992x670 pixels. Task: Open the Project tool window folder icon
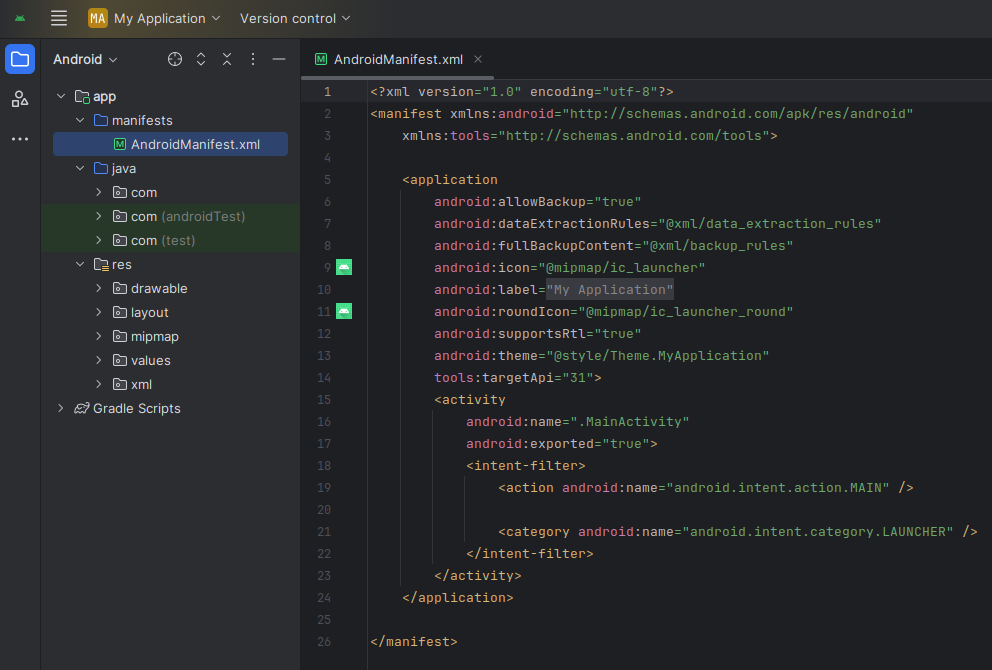20,59
